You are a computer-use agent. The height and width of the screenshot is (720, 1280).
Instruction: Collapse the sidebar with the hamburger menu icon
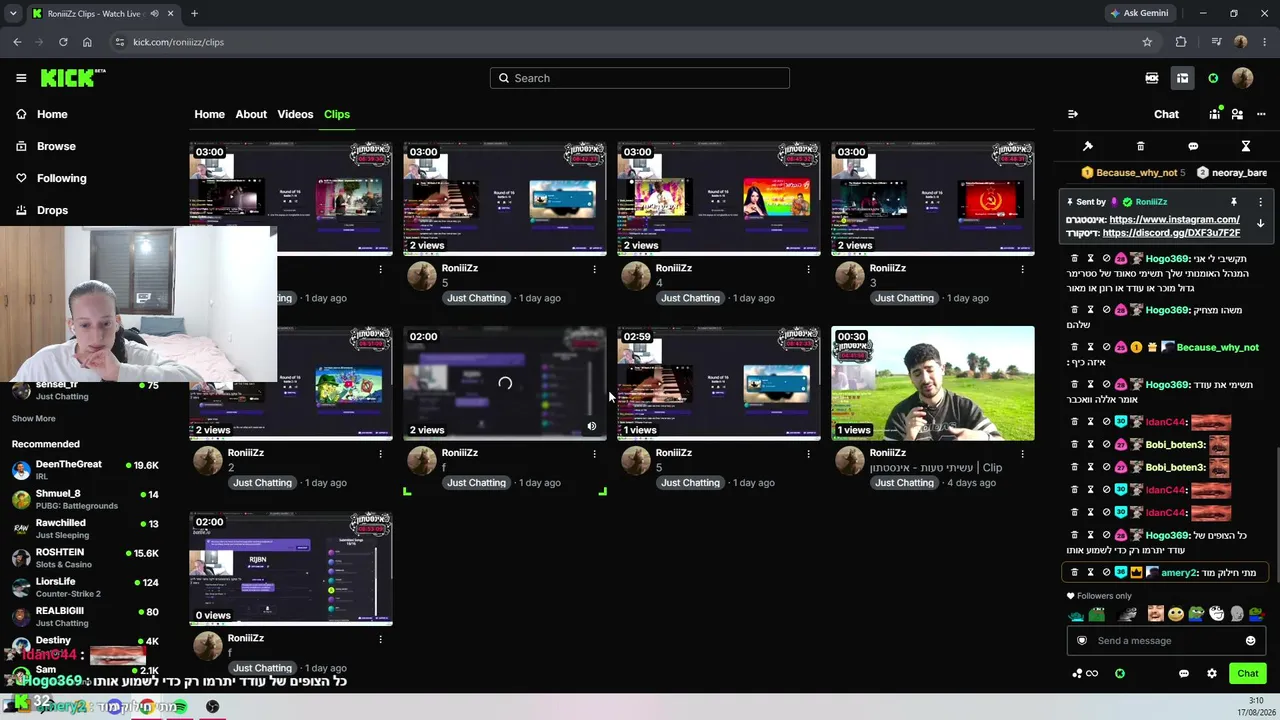[x=21, y=78]
